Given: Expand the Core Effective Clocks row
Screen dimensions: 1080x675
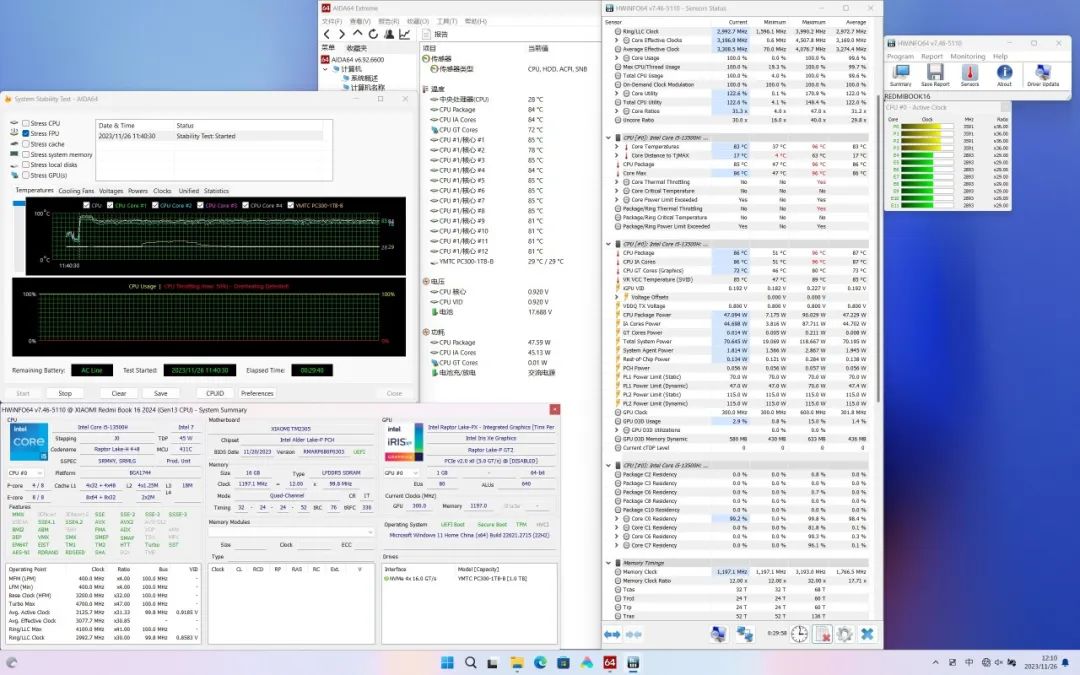Looking at the screenshot, I should click(616, 40).
